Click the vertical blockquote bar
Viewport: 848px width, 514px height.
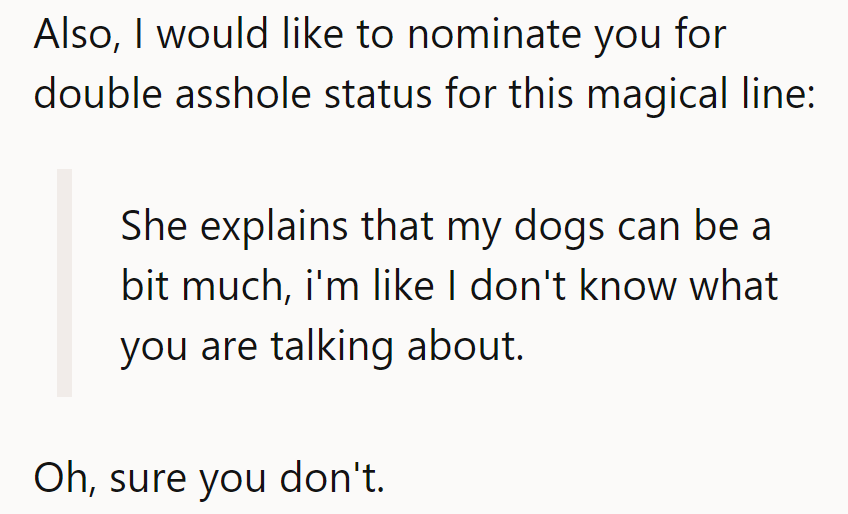(x=64, y=283)
